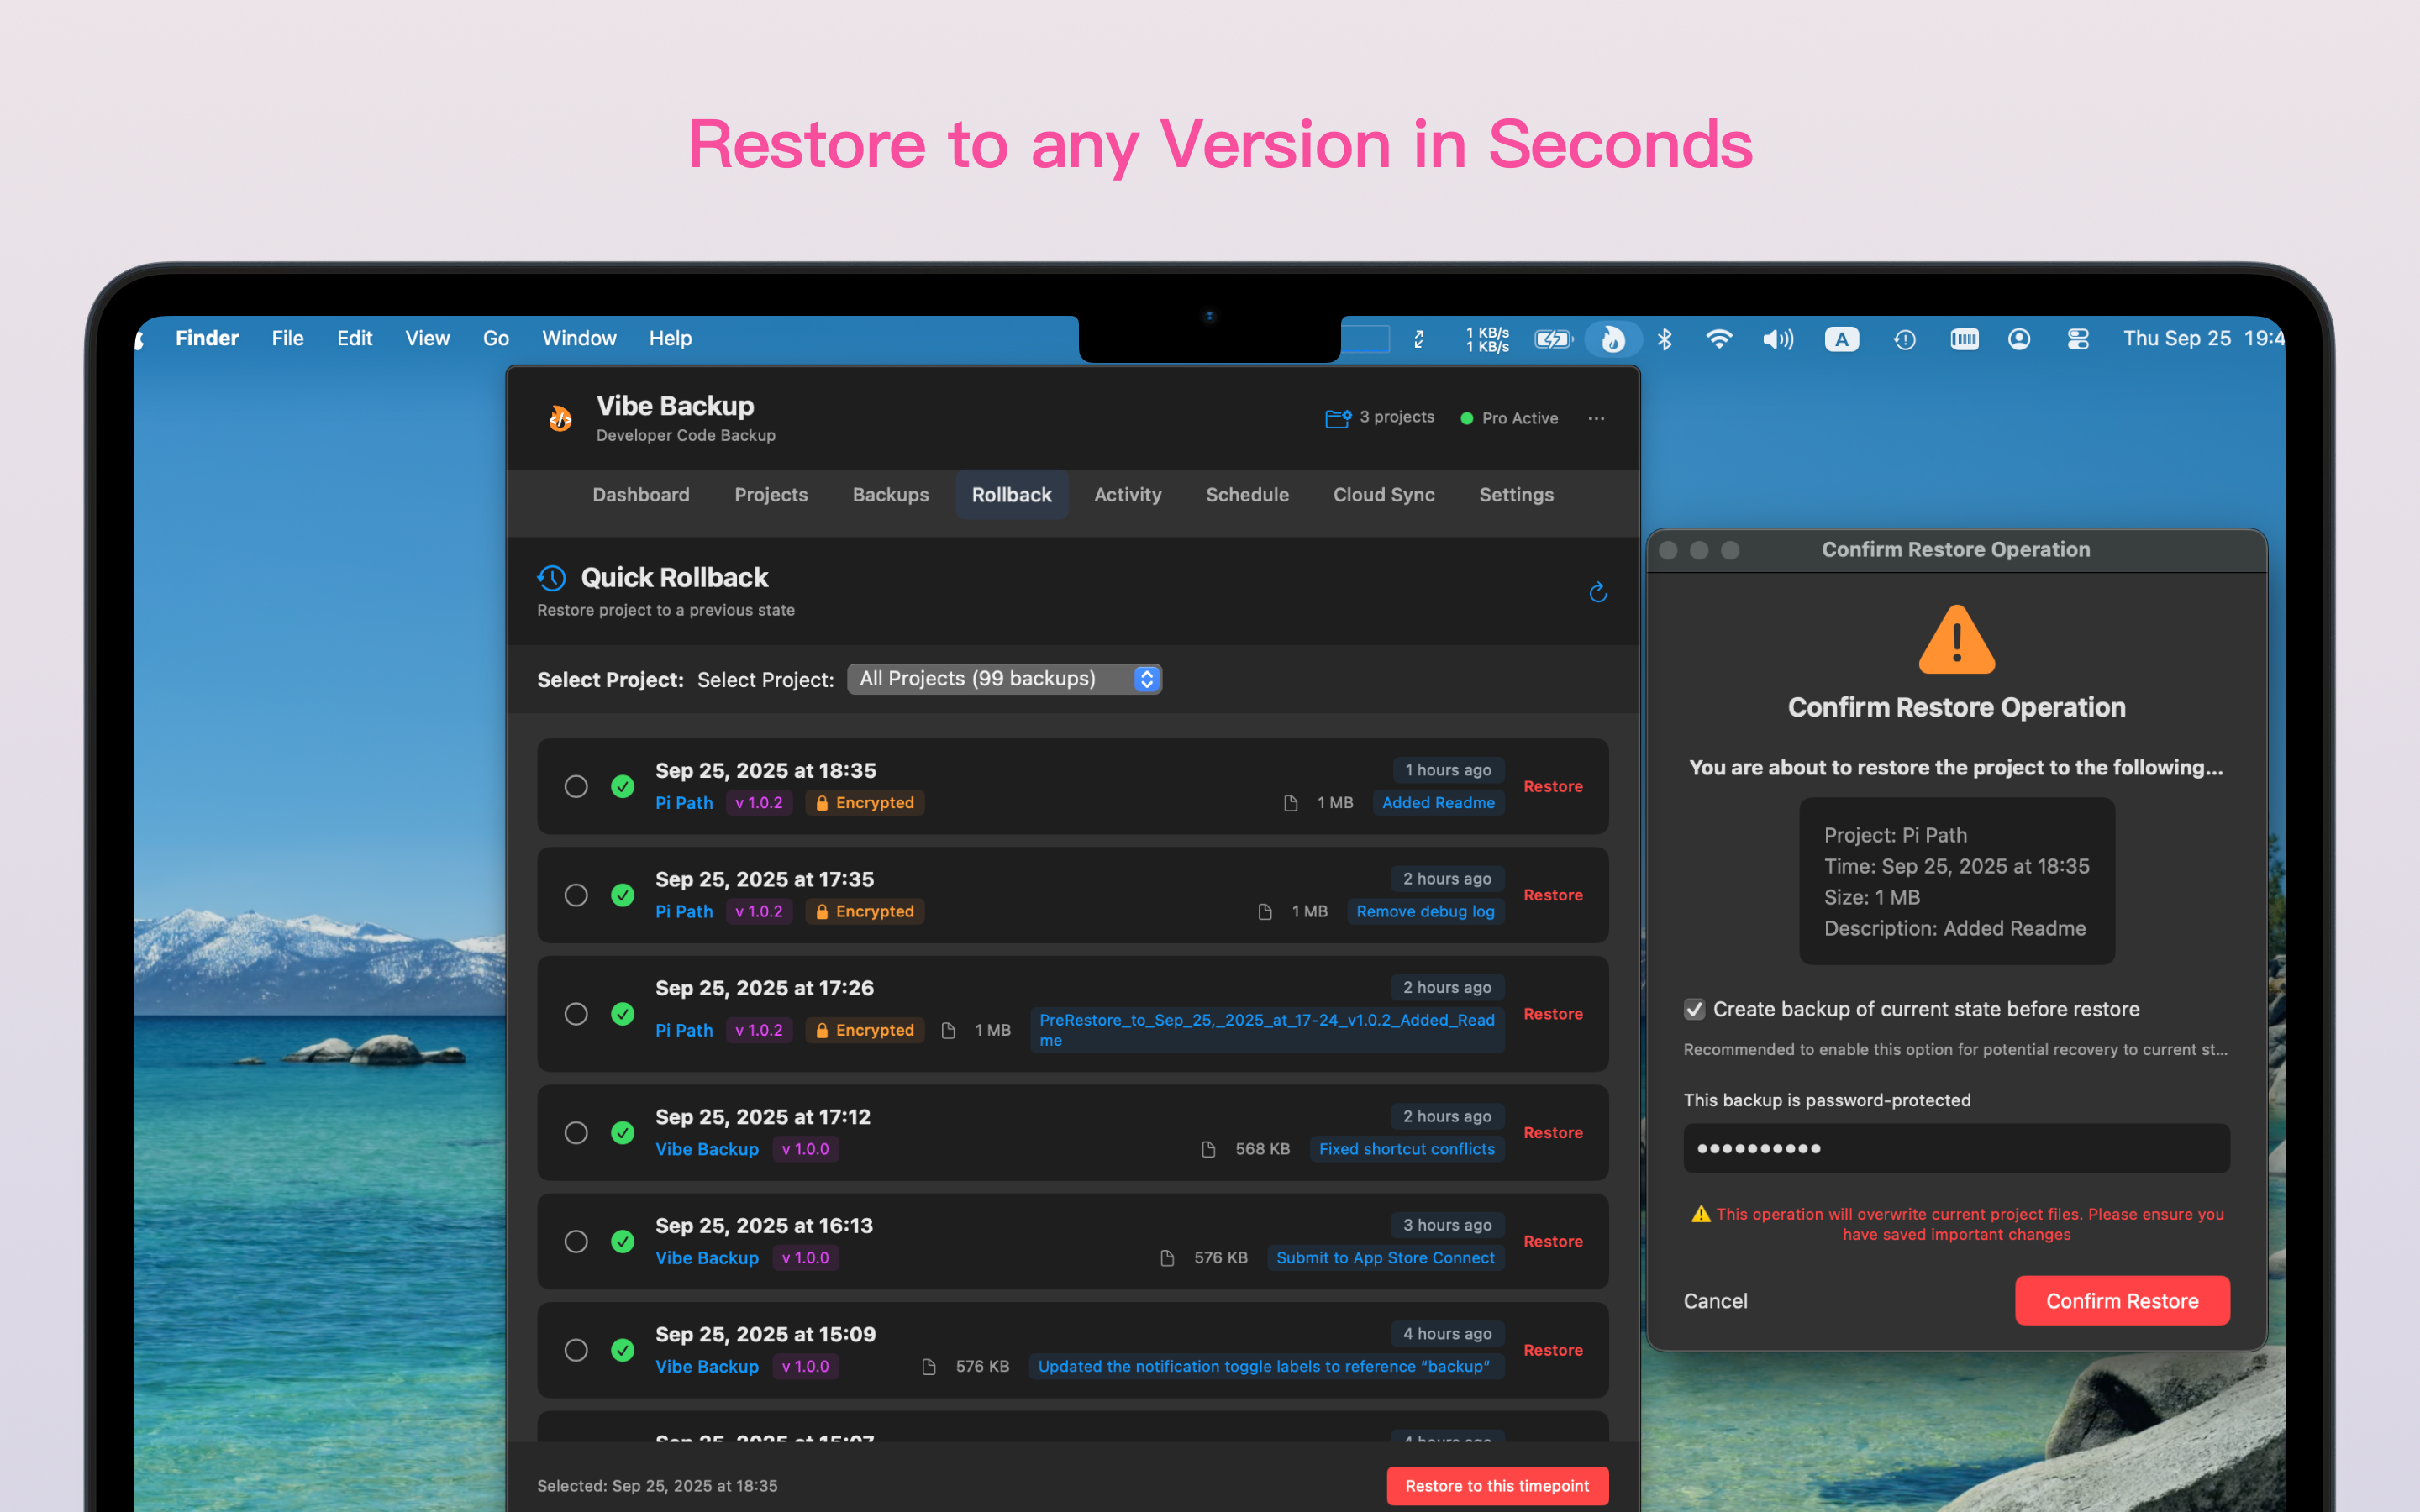Open the All Projects (99 backups) dropdown
The image size is (2420, 1512).
point(1004,678)
